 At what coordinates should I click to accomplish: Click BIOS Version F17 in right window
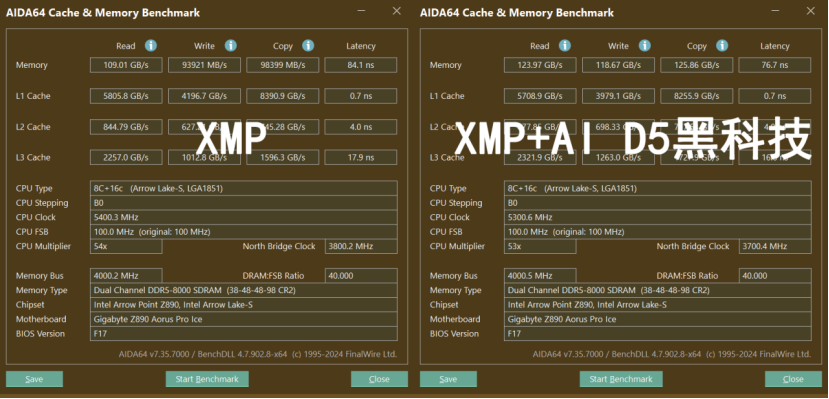point(658,333)
